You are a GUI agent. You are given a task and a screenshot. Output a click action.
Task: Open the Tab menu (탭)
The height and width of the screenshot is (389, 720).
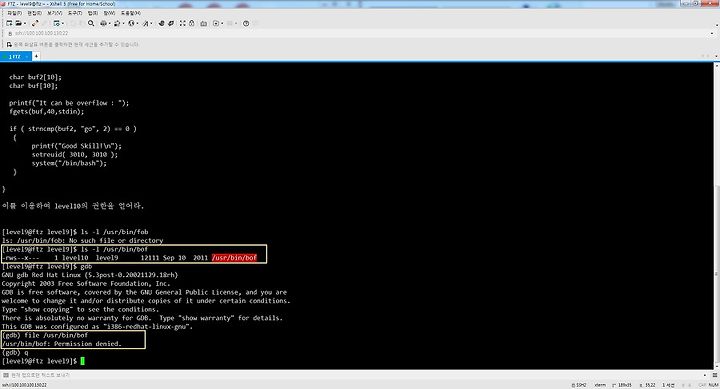[93, 13]
